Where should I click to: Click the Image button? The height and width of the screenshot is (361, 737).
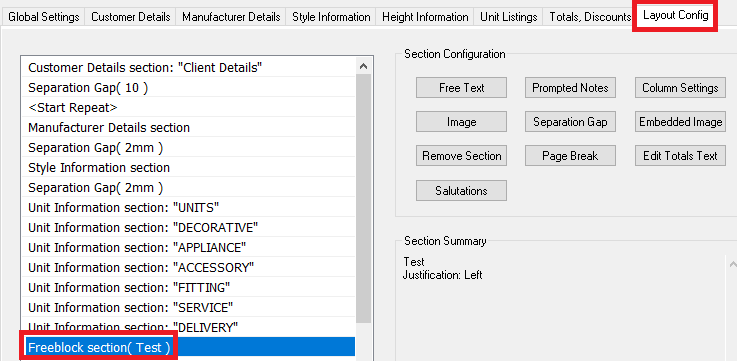461,122
